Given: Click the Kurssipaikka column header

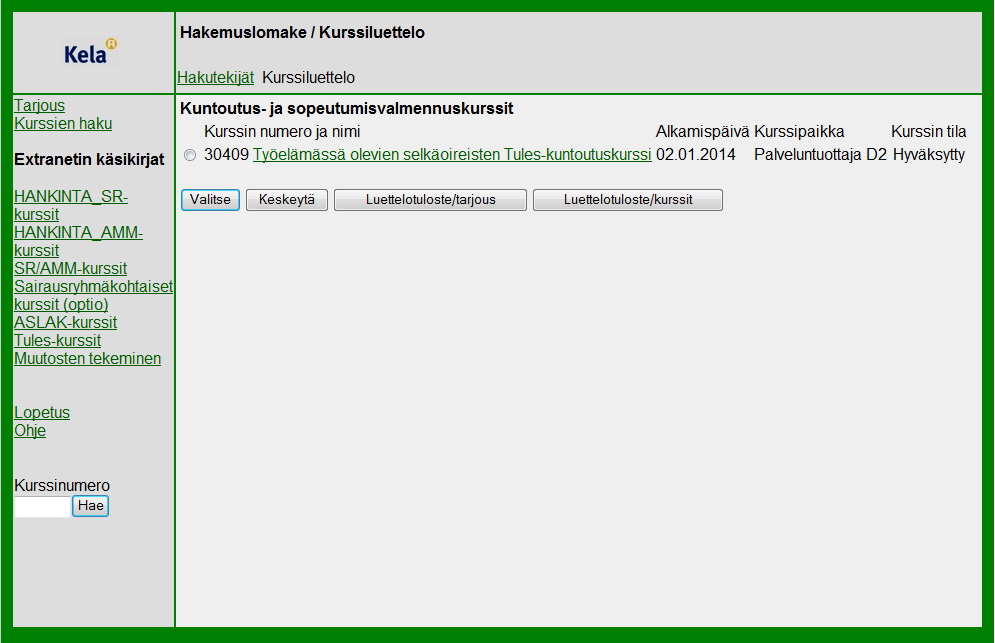Looking at the screenshot, I should [799, 131].
